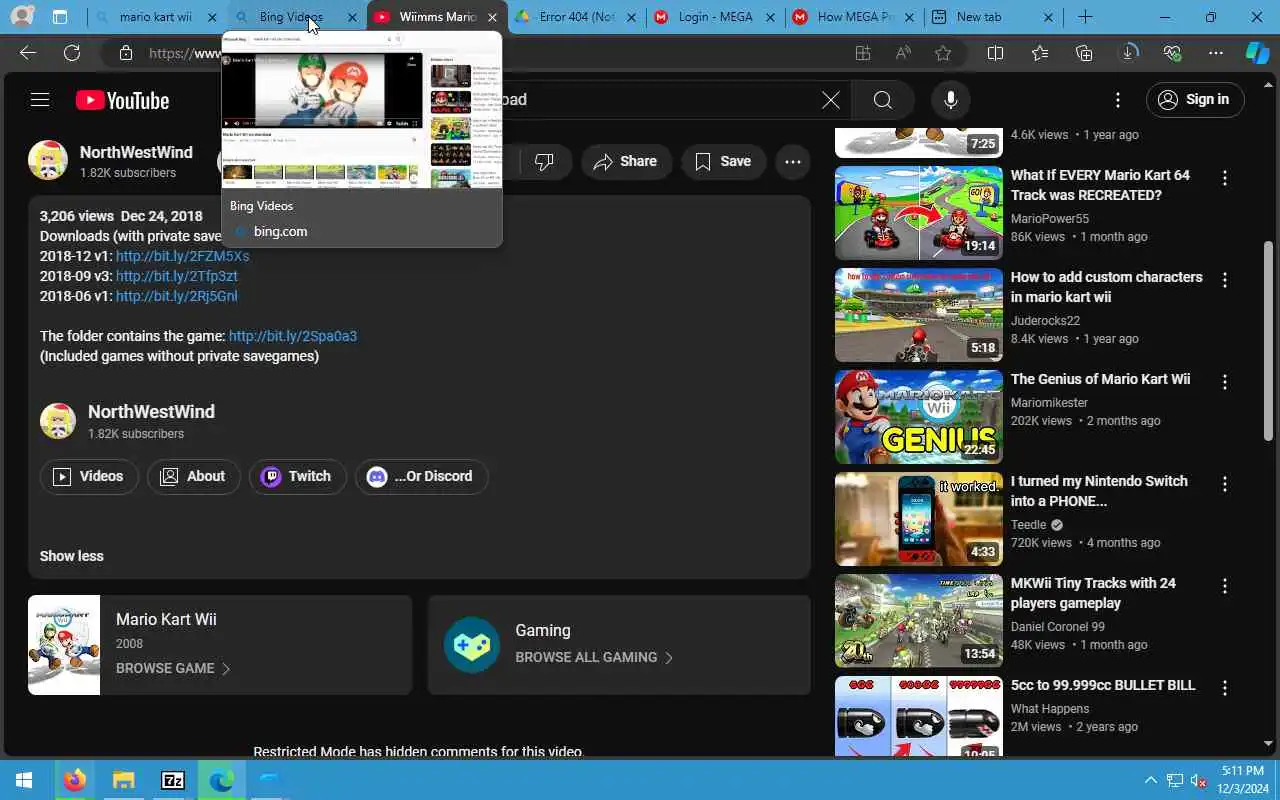Click the Sign in button
1280x800 pixels.
click(1195, 99)
